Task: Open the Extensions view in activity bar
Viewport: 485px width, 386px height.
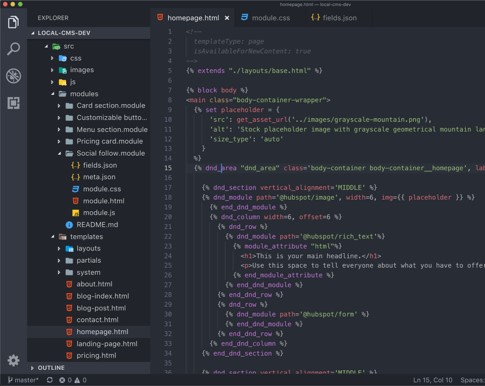Action: click(x=13, y=103)
